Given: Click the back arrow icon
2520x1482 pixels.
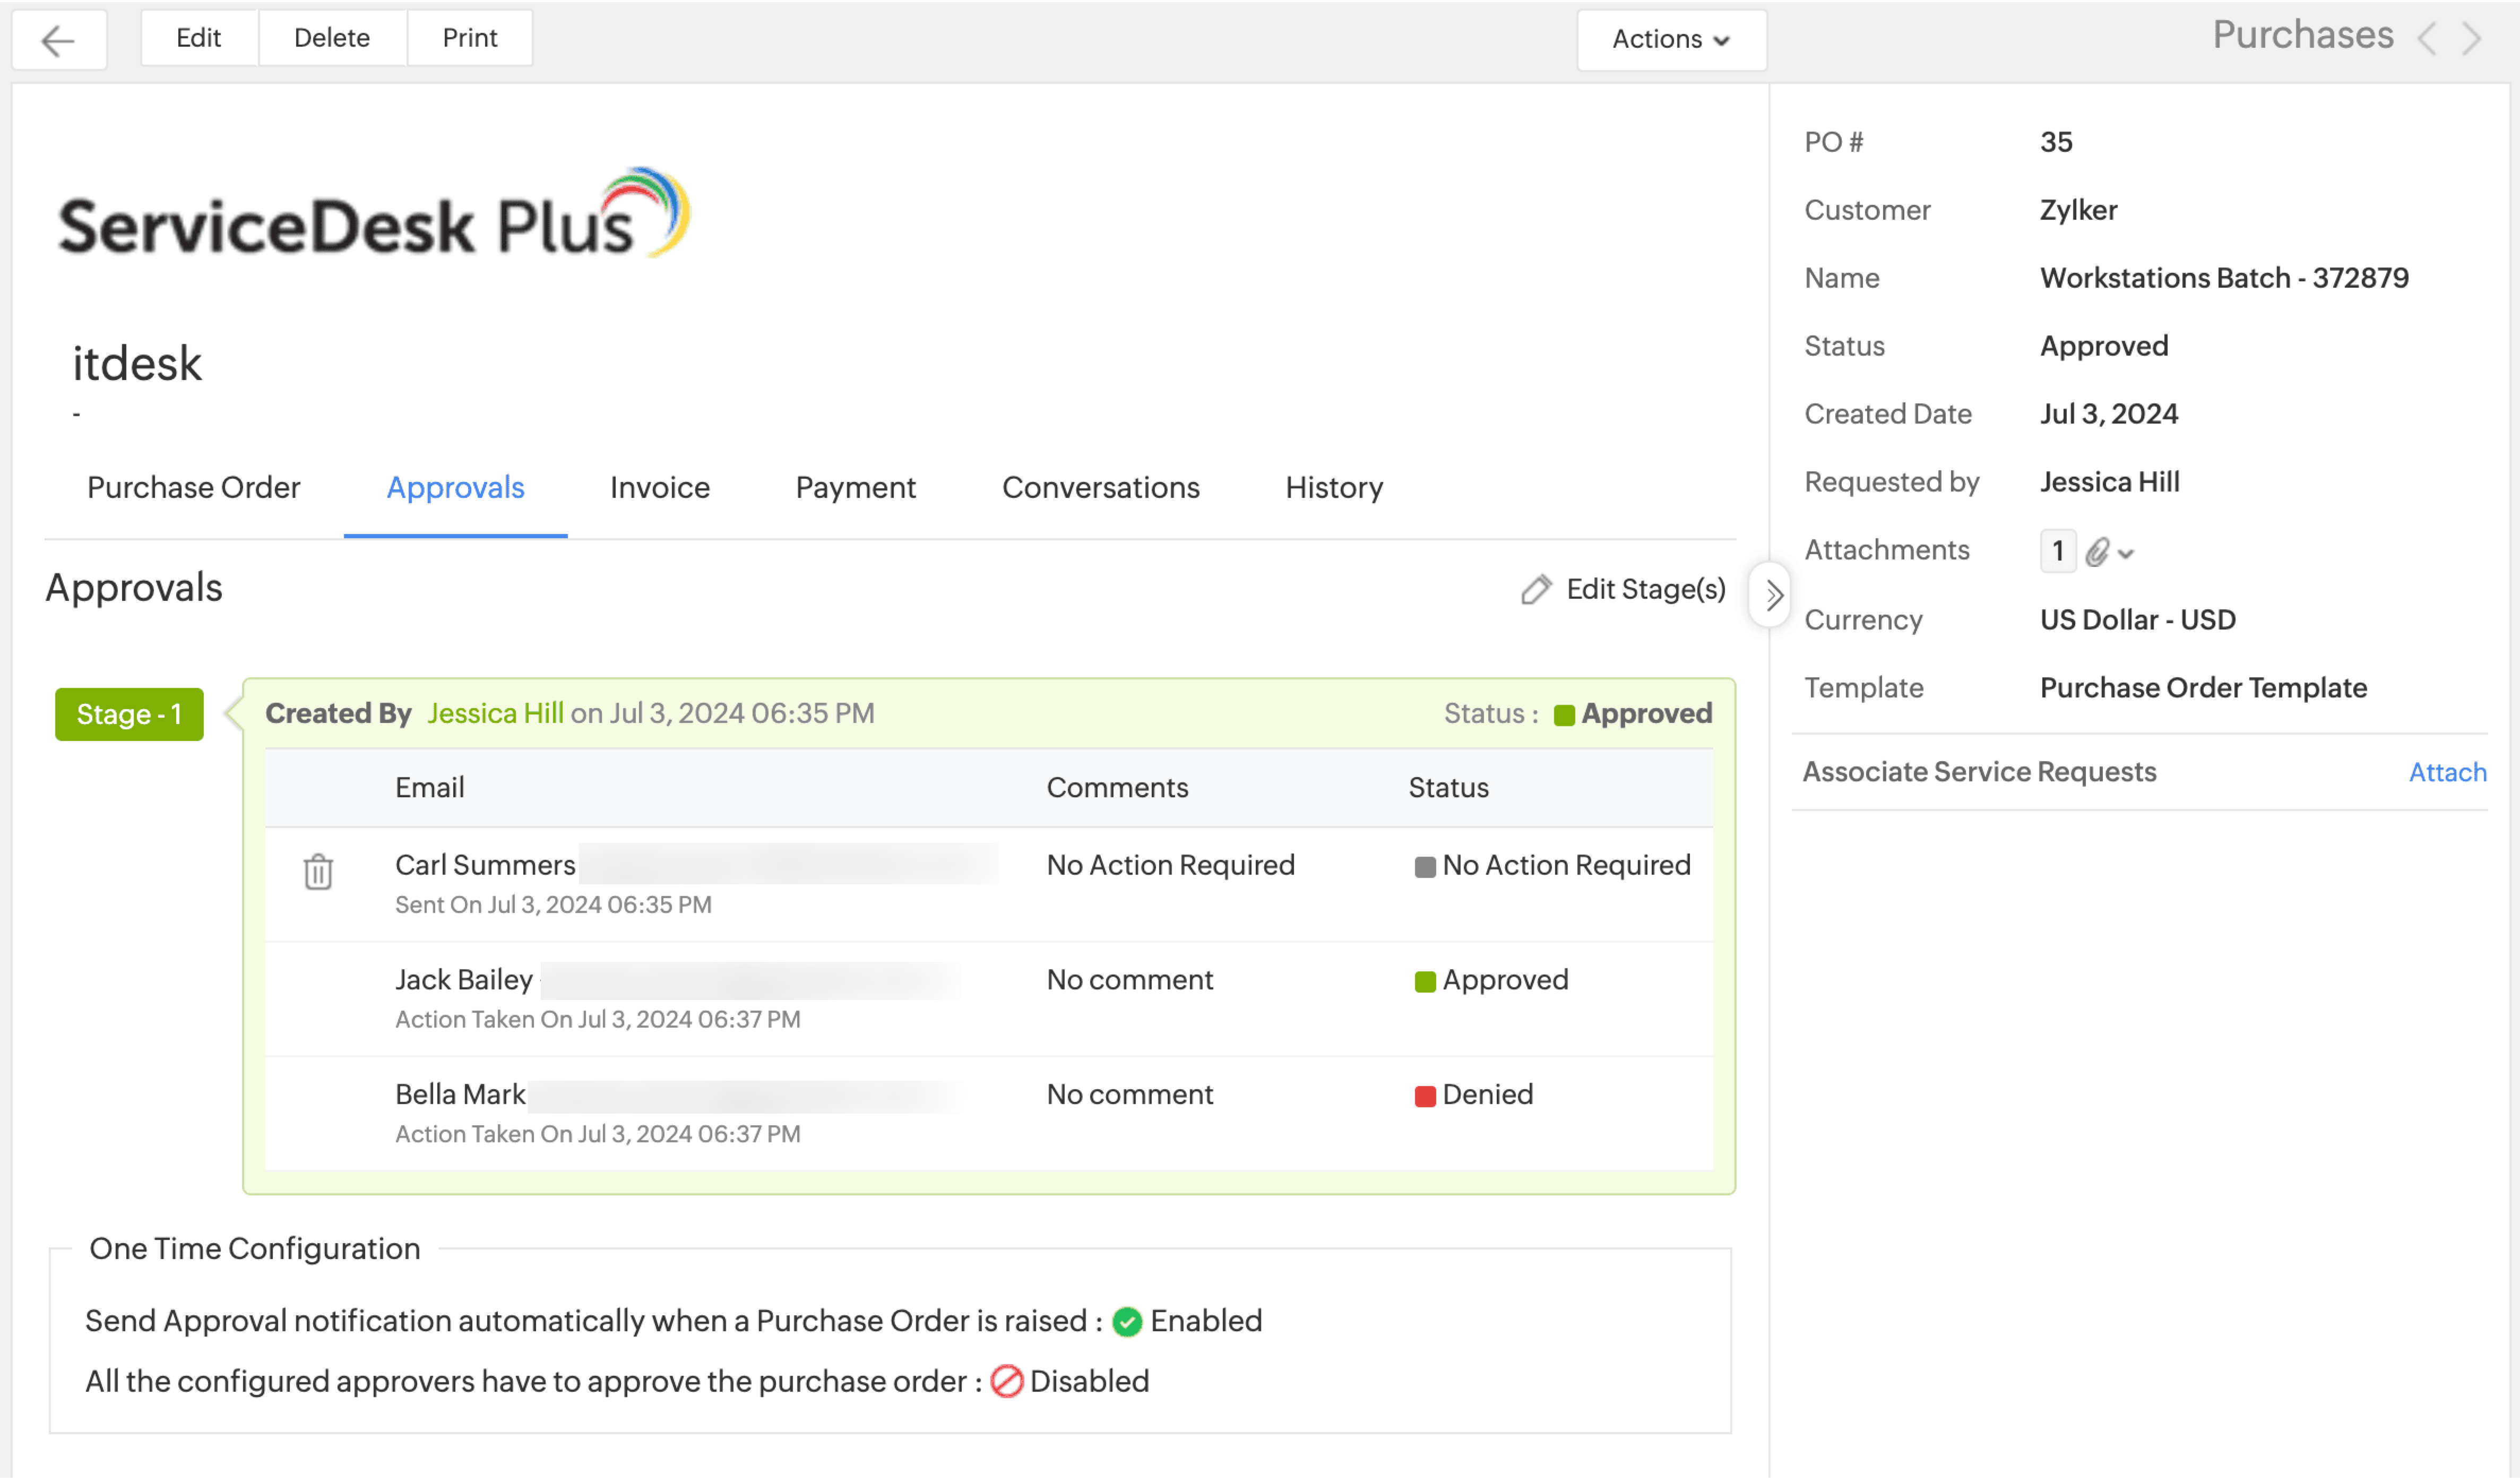Looking at the screenshot, I should point(58,40).
